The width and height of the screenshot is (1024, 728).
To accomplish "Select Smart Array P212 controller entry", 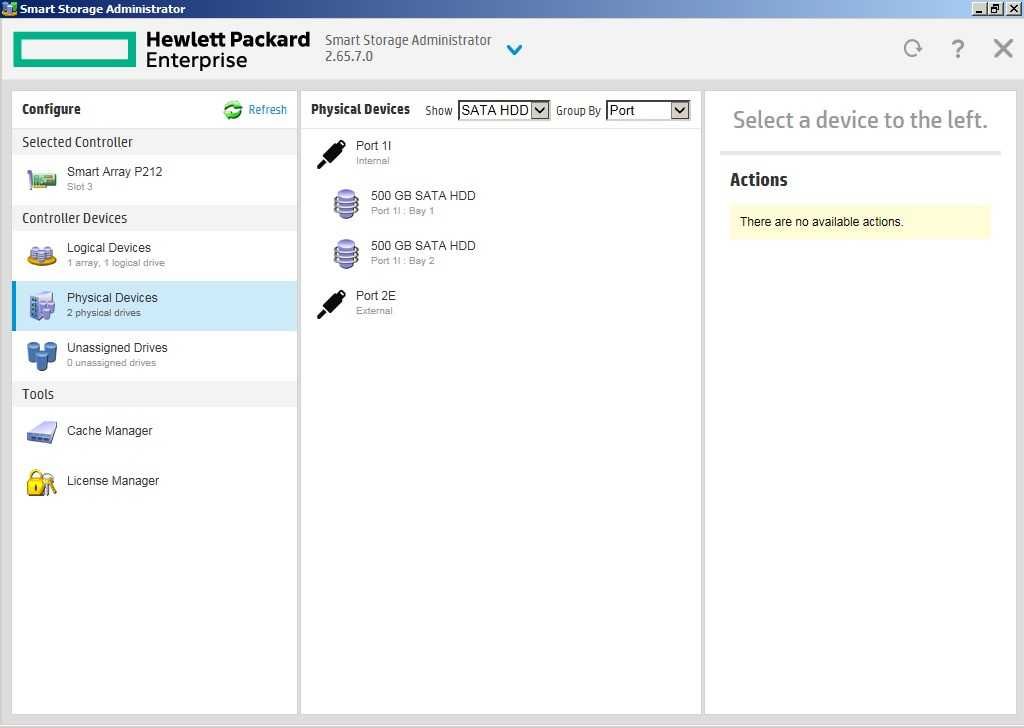I will [x=155, y=179].
